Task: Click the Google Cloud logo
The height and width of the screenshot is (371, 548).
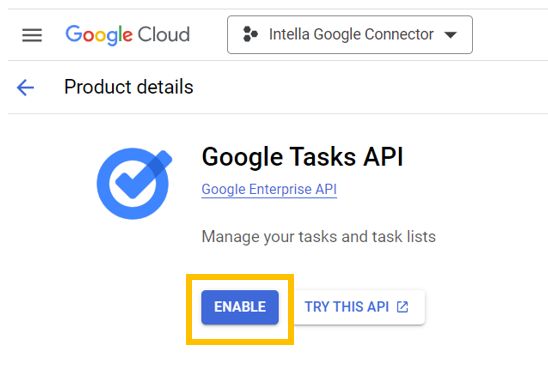Action: coord(128,35)
